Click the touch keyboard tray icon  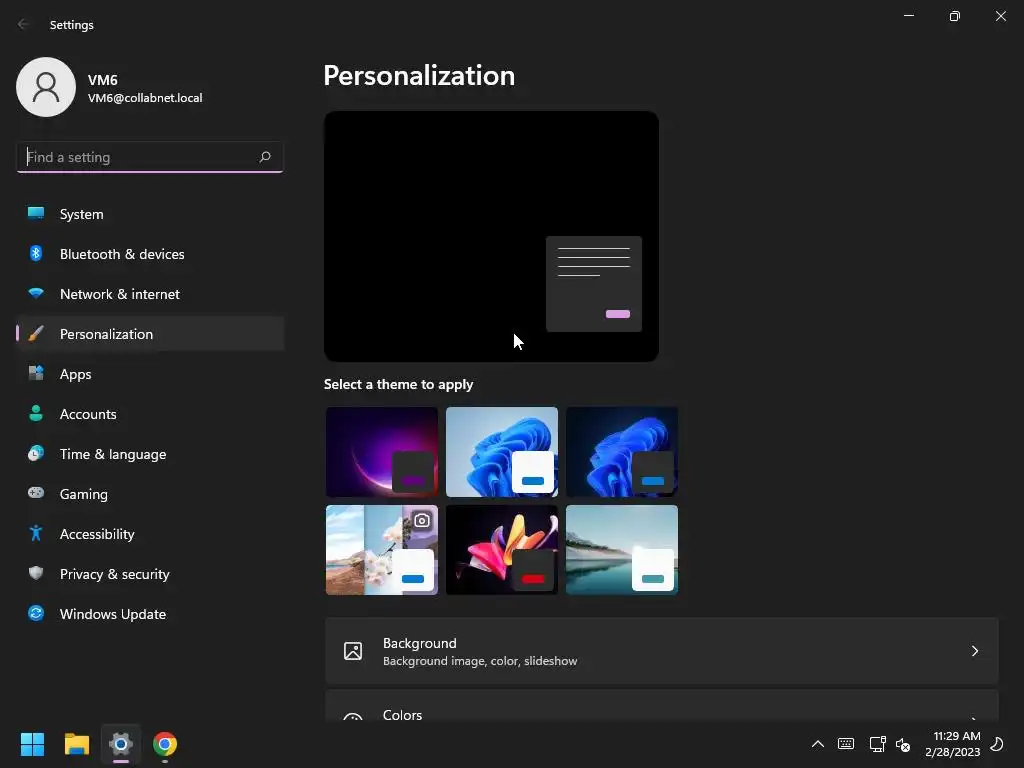tap(846, 744)
